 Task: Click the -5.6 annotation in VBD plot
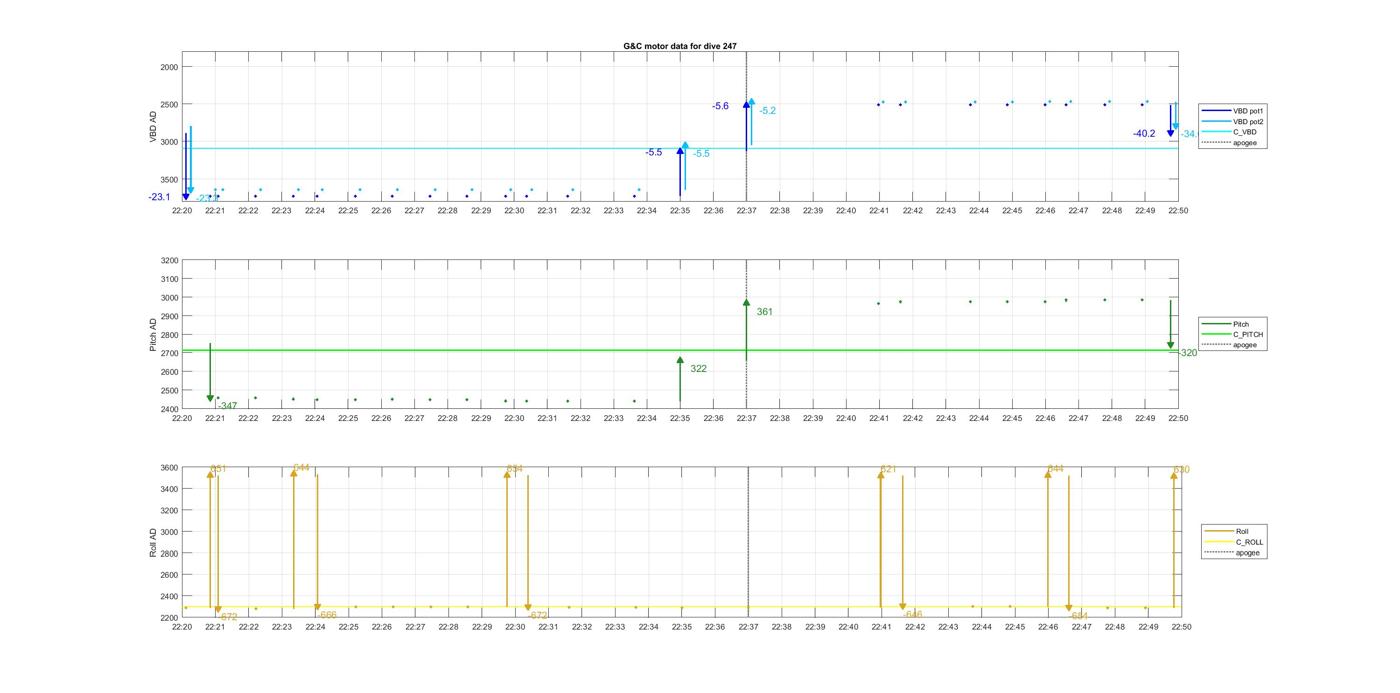(x=720, y=106)
